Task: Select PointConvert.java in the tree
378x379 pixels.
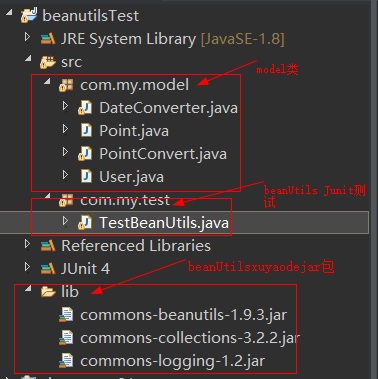Action: pyautogui.click(x=163, y=154)
